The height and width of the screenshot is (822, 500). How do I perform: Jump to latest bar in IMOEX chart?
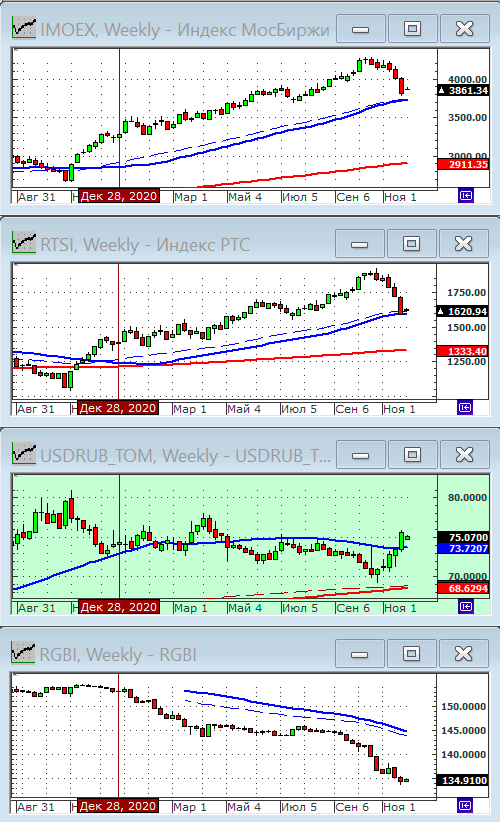465,196
